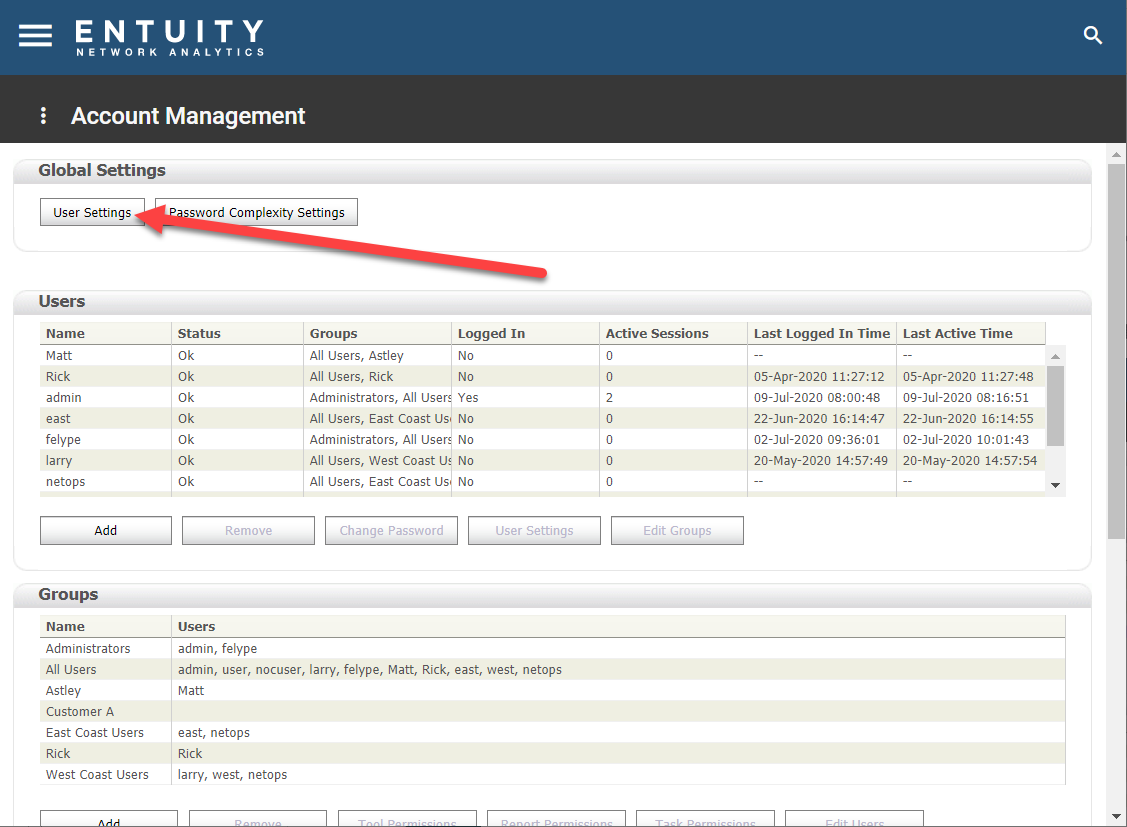The width and height of the screenshot is (1127, 827).
Task: Select user Rick in Users table
Action: pos(543,376)
